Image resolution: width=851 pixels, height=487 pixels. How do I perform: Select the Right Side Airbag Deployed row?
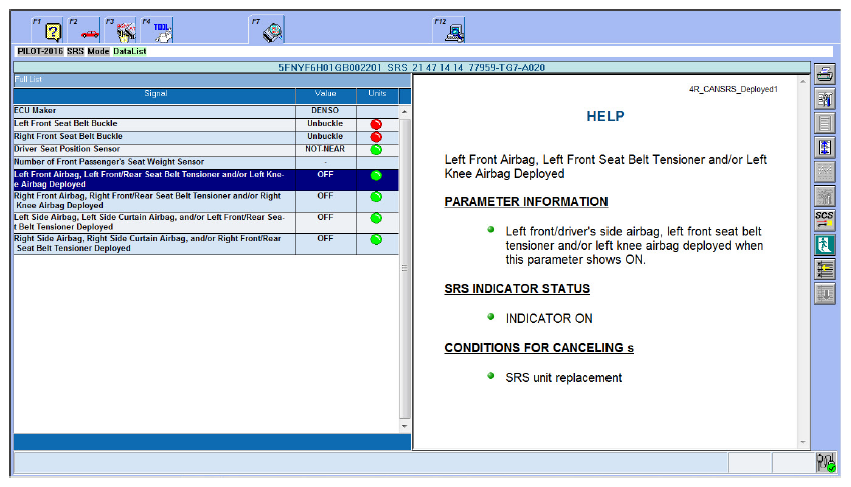206,244
